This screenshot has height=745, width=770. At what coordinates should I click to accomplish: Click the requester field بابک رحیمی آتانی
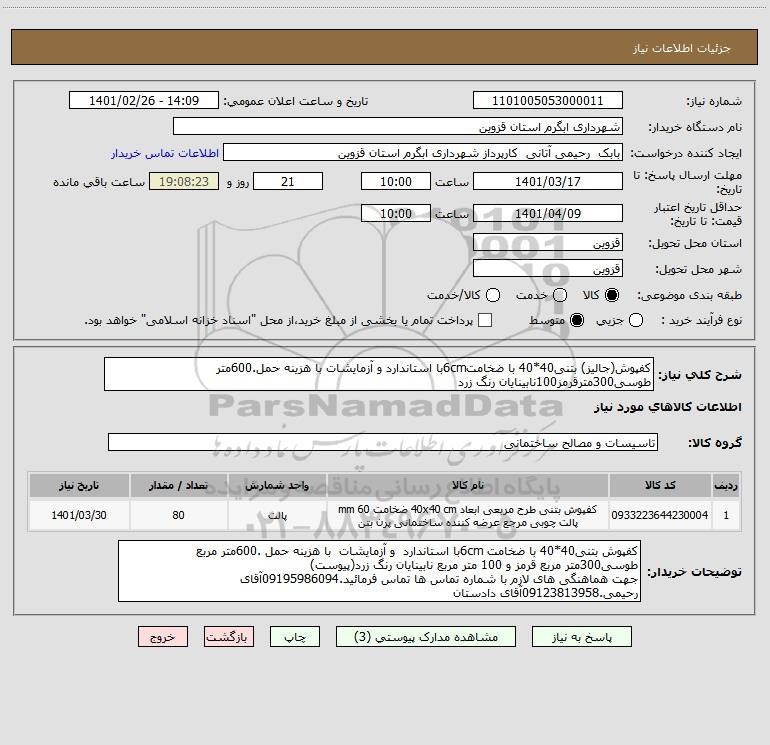coord(423,153)
